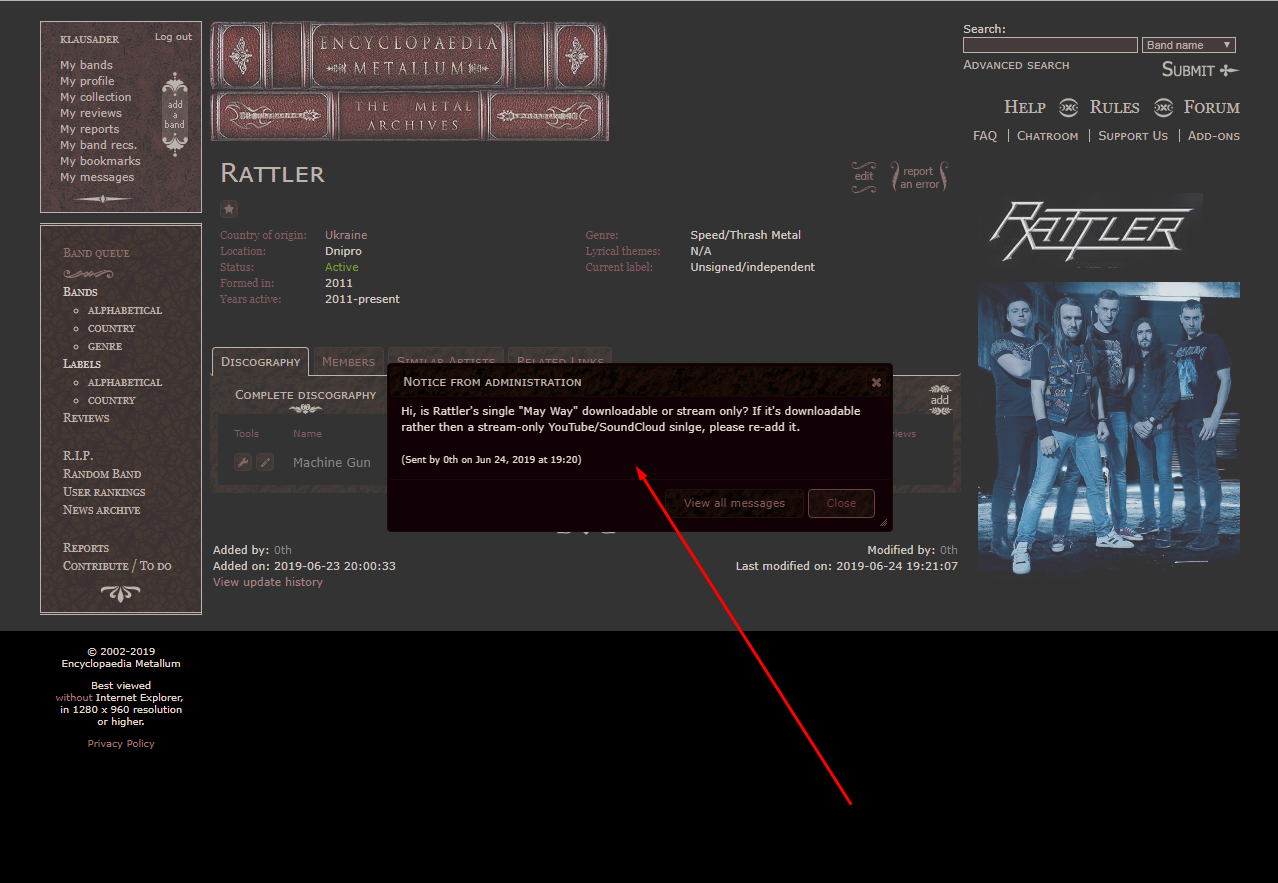This screenshot has width=1278, height=883.
Task: Click the Added by 0th user link
Action: [x=283, y=550]
